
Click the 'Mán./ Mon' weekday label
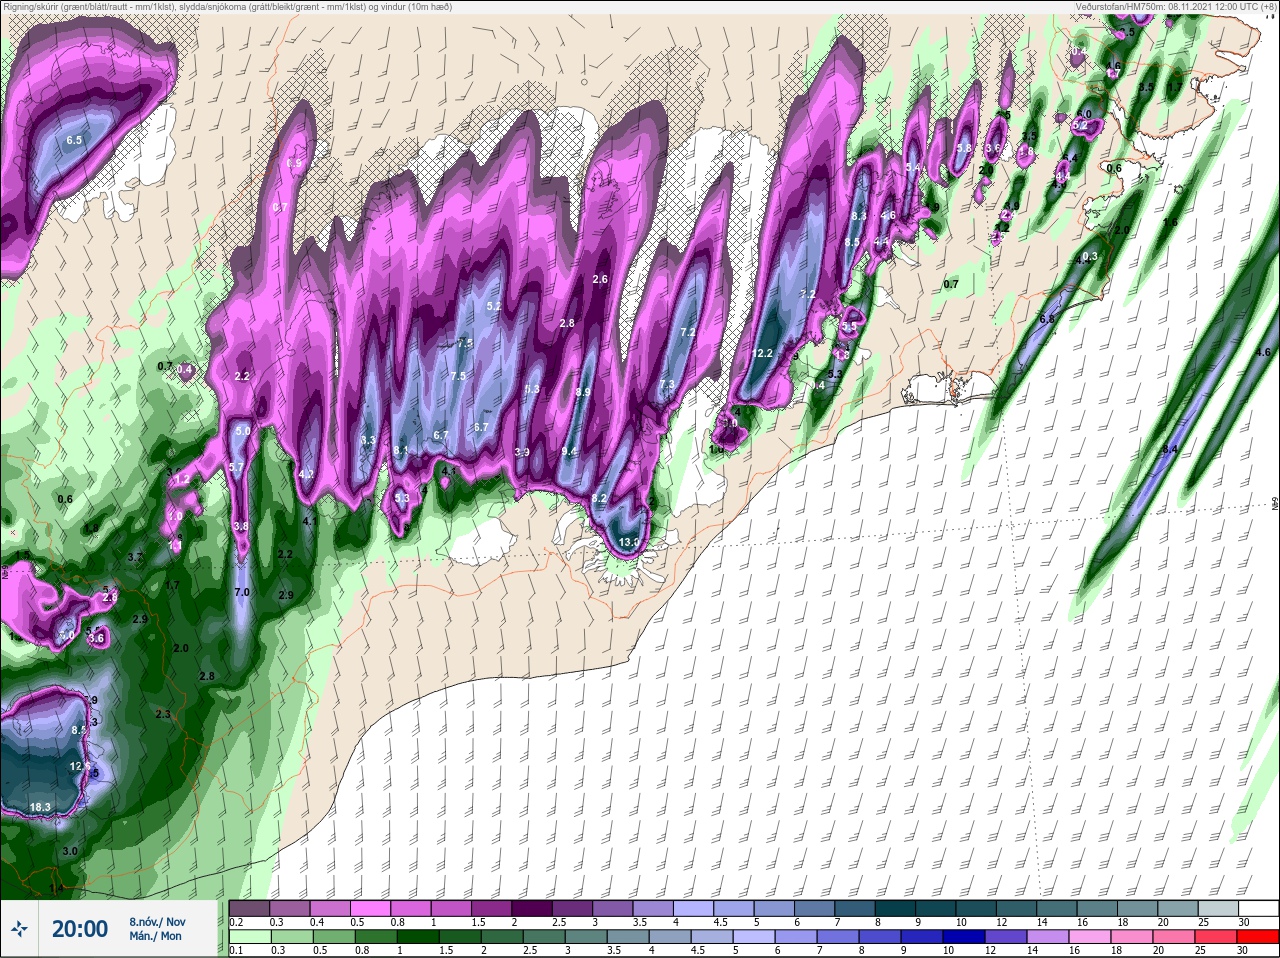point(156,936)
